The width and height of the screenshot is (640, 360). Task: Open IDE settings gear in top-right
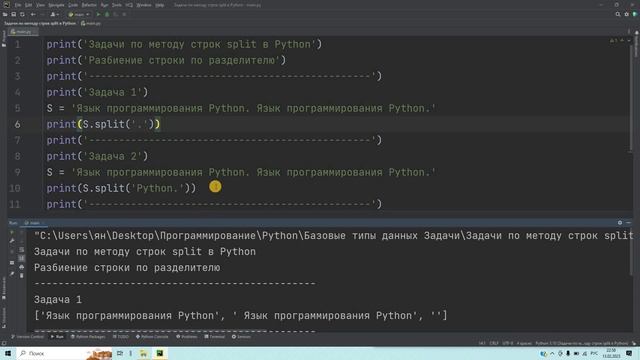pyautogui.click(x=627, y=14)
